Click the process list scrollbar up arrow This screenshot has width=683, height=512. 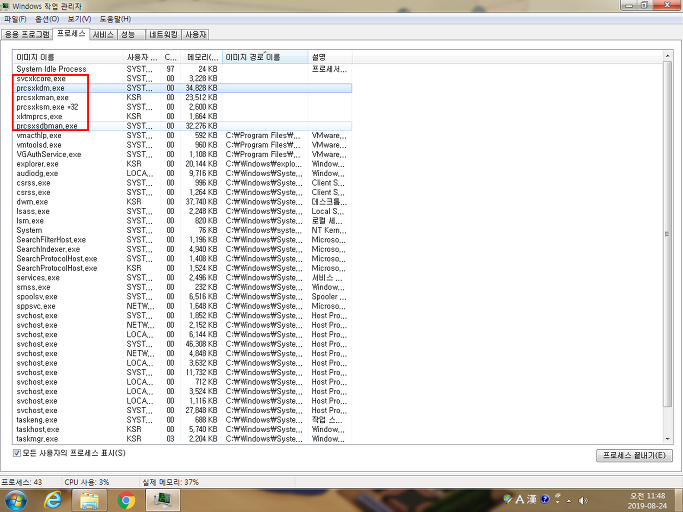667,56
